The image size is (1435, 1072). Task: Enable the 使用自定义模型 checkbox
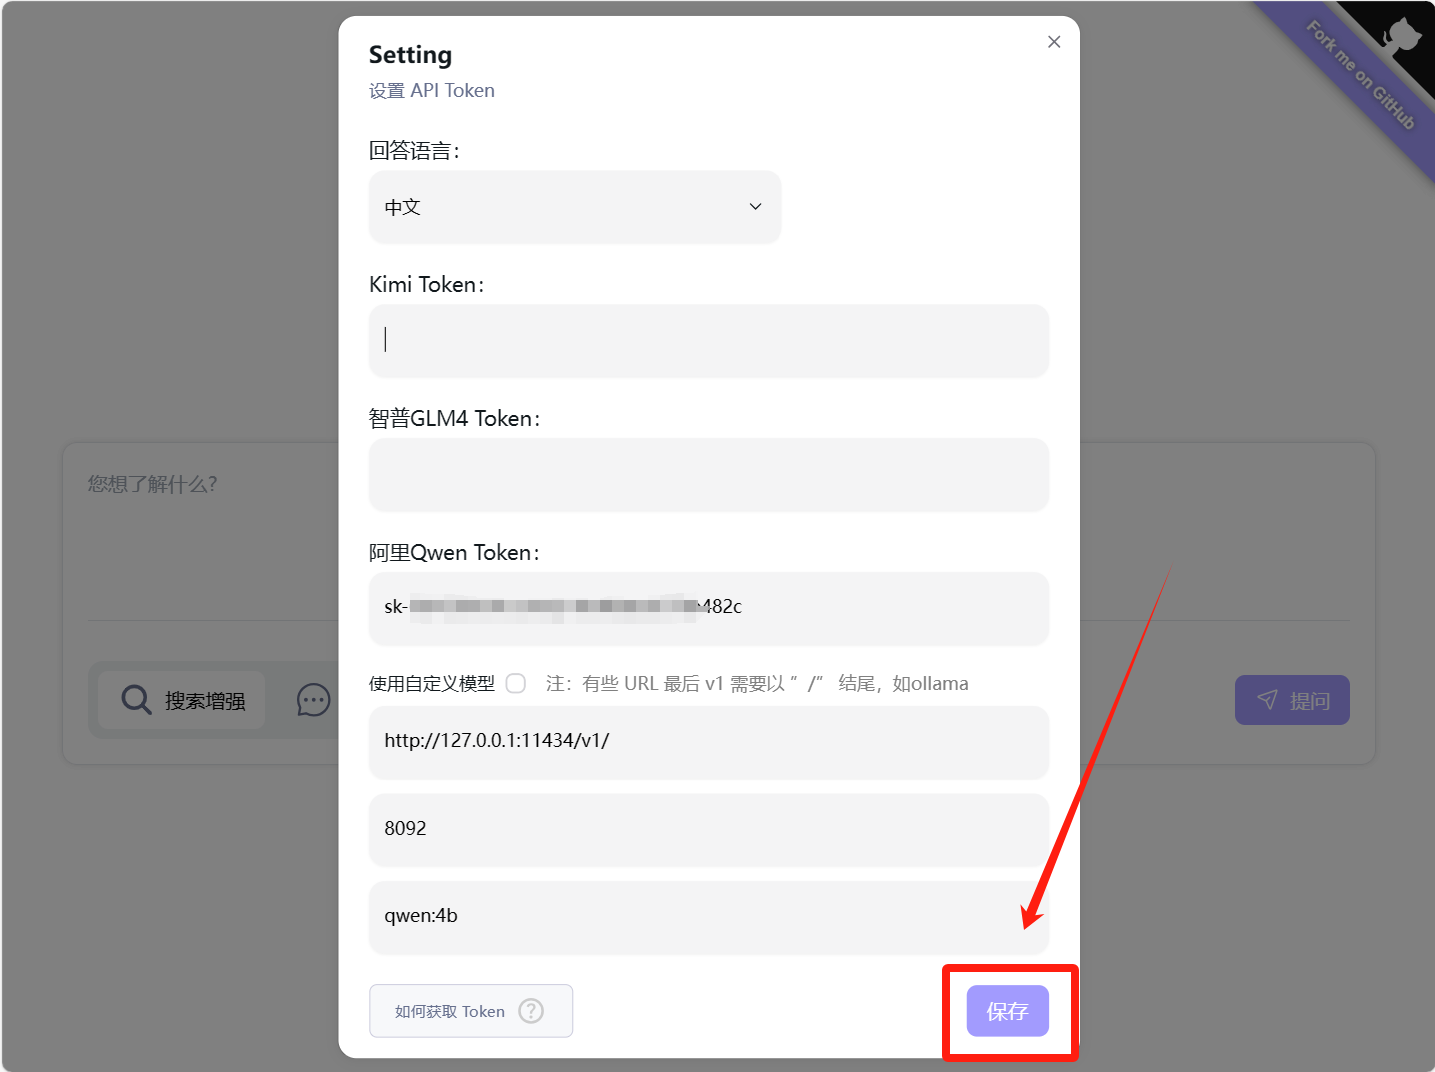[516, 684]
